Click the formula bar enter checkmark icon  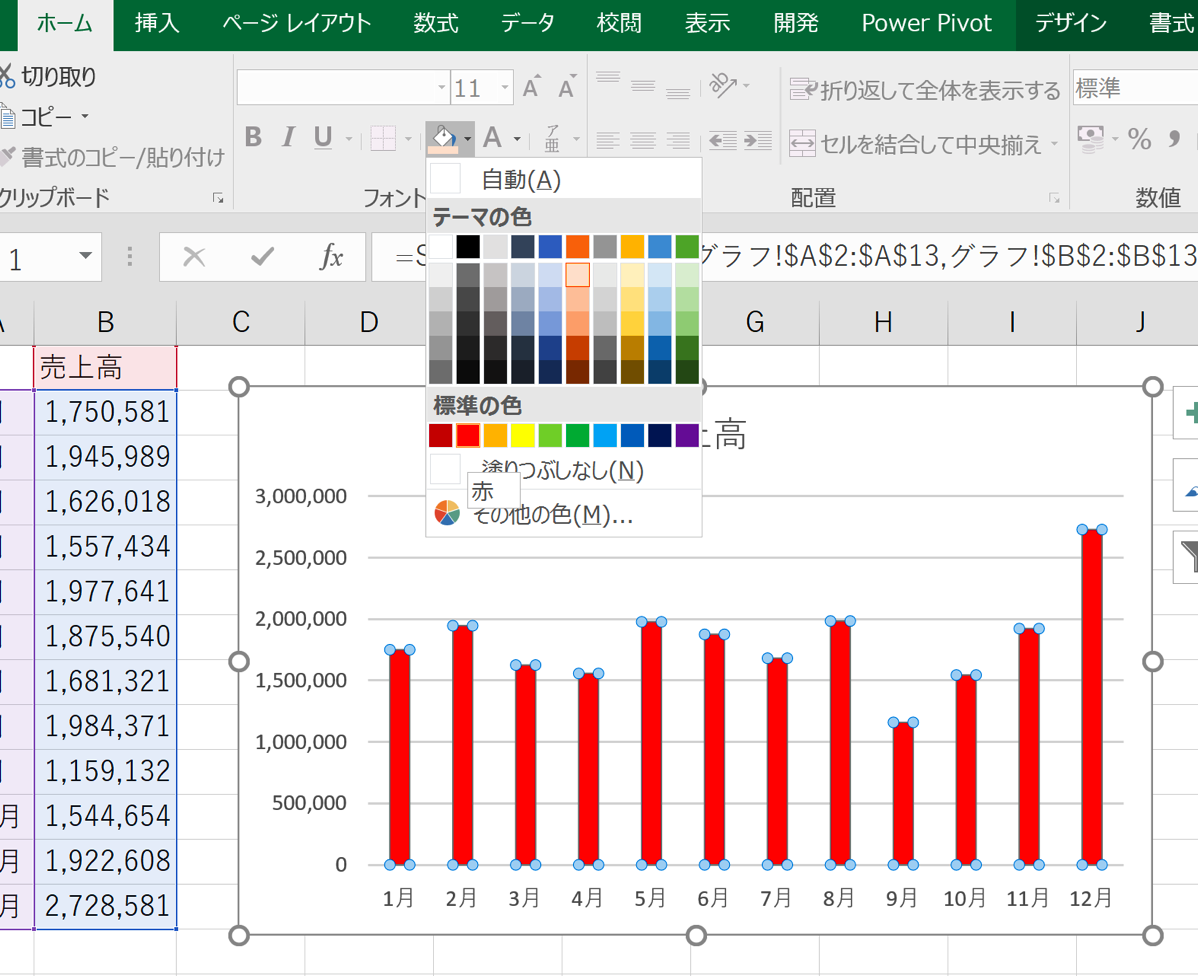click(x=262, y=257)
